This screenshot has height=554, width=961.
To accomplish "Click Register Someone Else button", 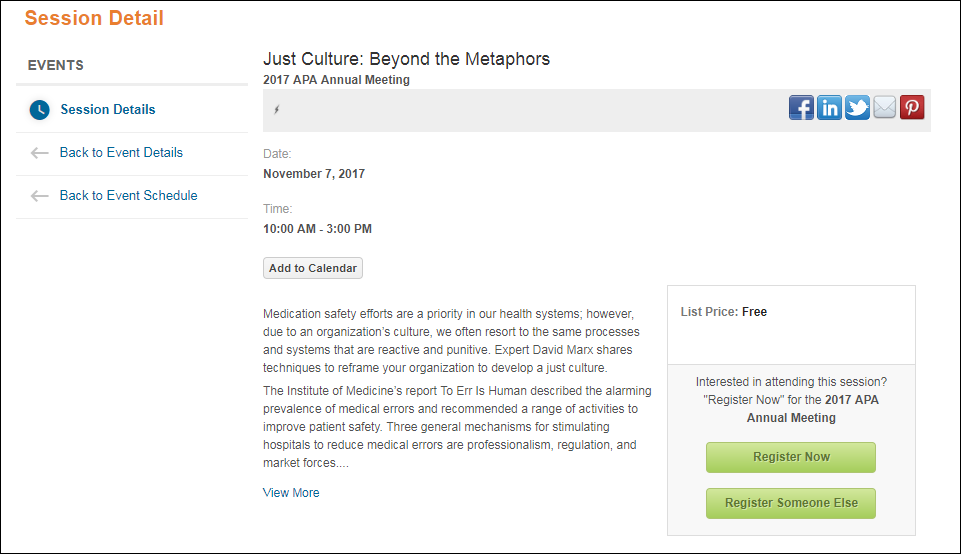I will [791, 503].
